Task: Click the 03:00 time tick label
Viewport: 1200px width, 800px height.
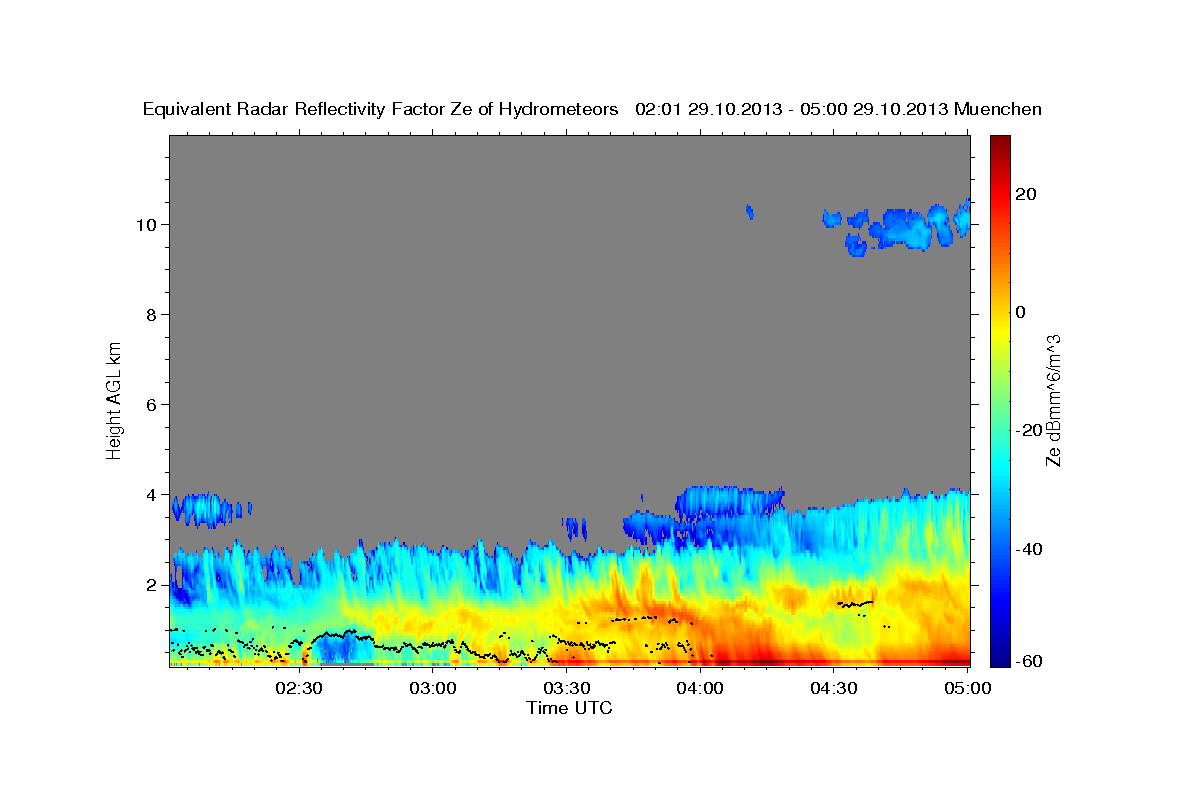Action: pos(433,688)
